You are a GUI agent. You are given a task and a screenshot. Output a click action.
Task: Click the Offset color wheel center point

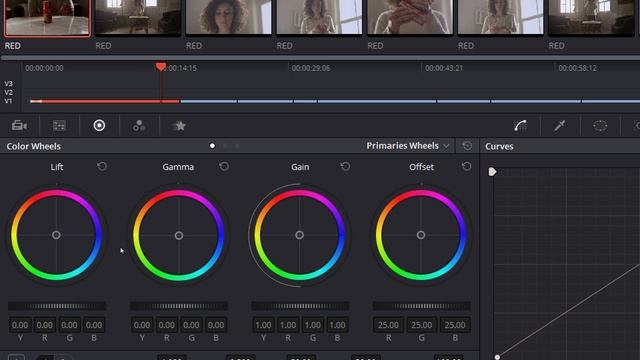point(421,235)
